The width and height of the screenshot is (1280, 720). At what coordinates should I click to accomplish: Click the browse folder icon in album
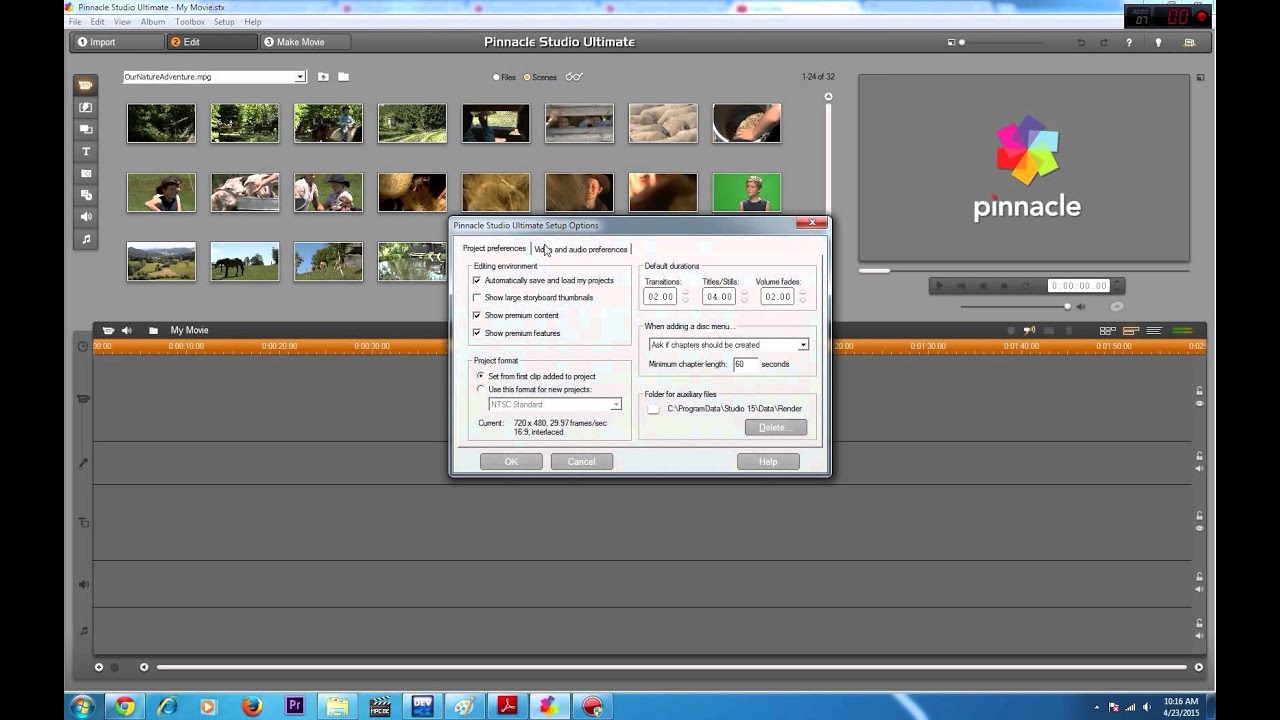(343, 77)
